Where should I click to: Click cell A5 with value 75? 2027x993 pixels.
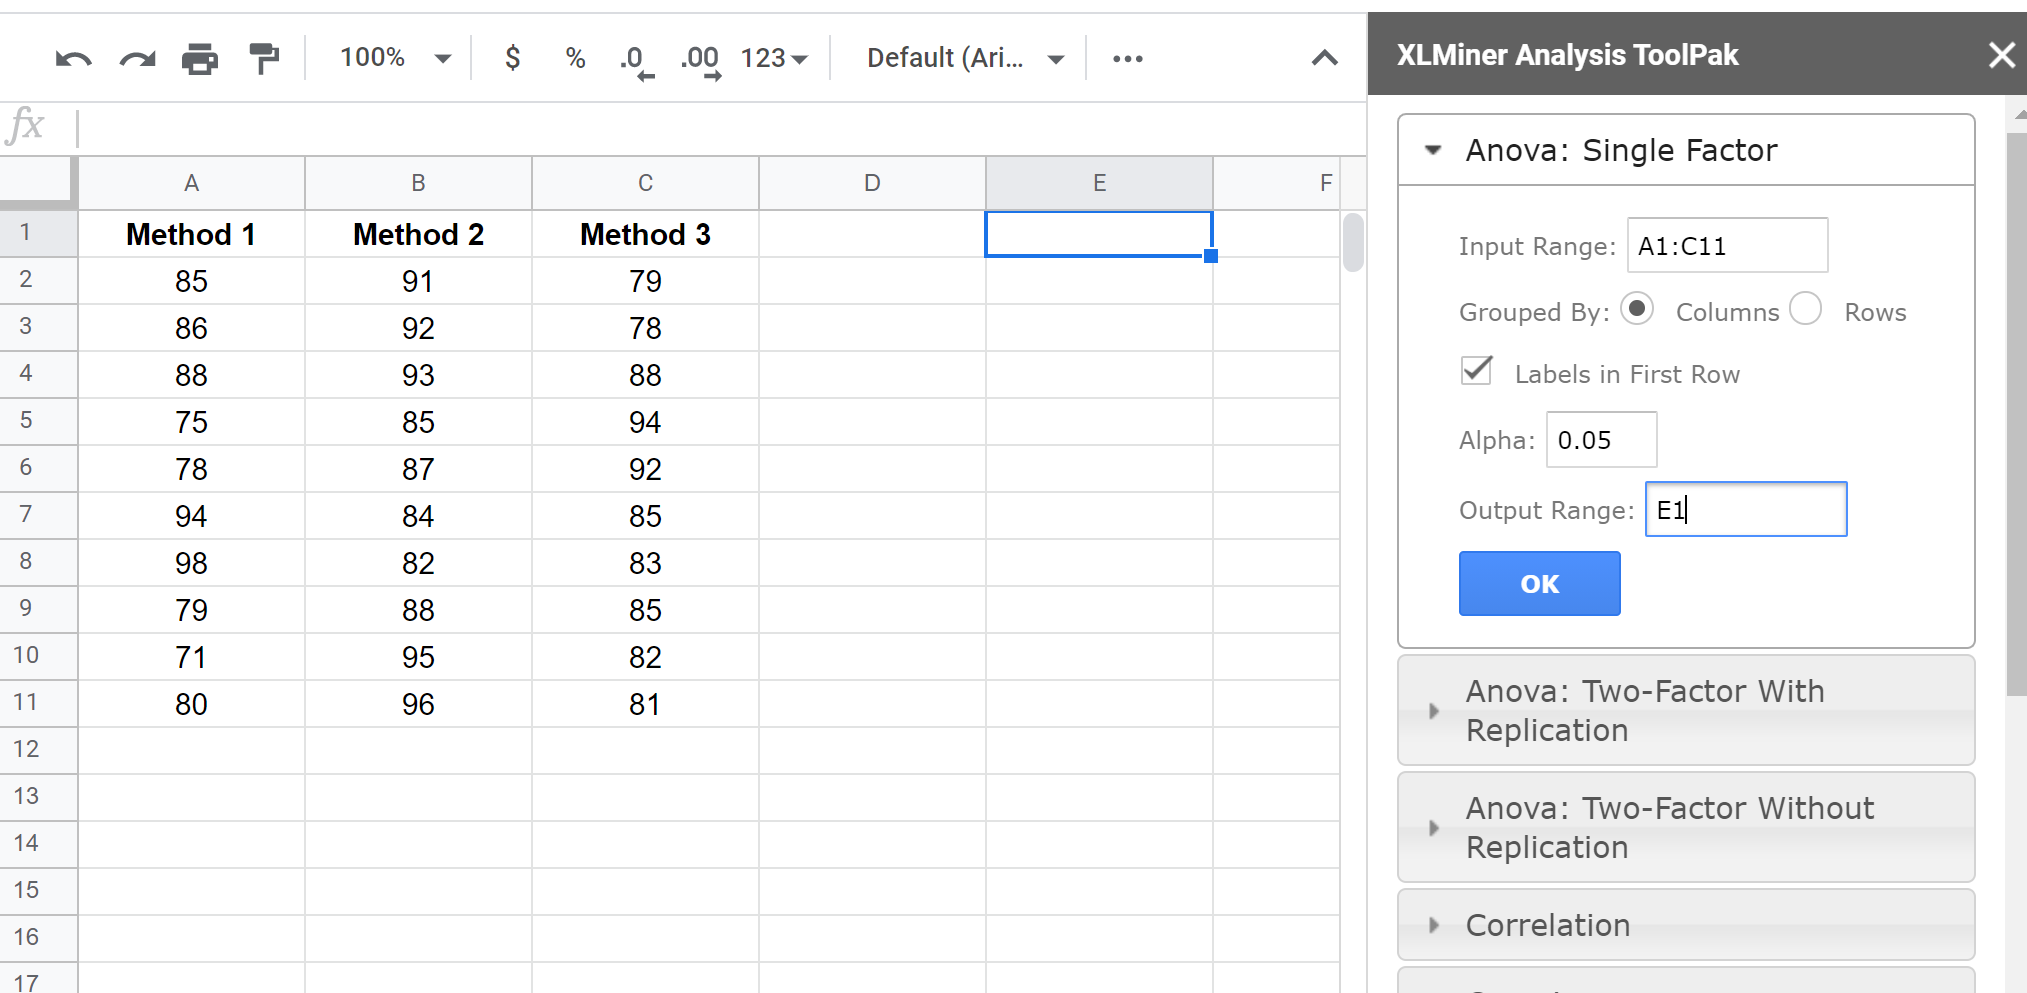[x=191, y=422]
